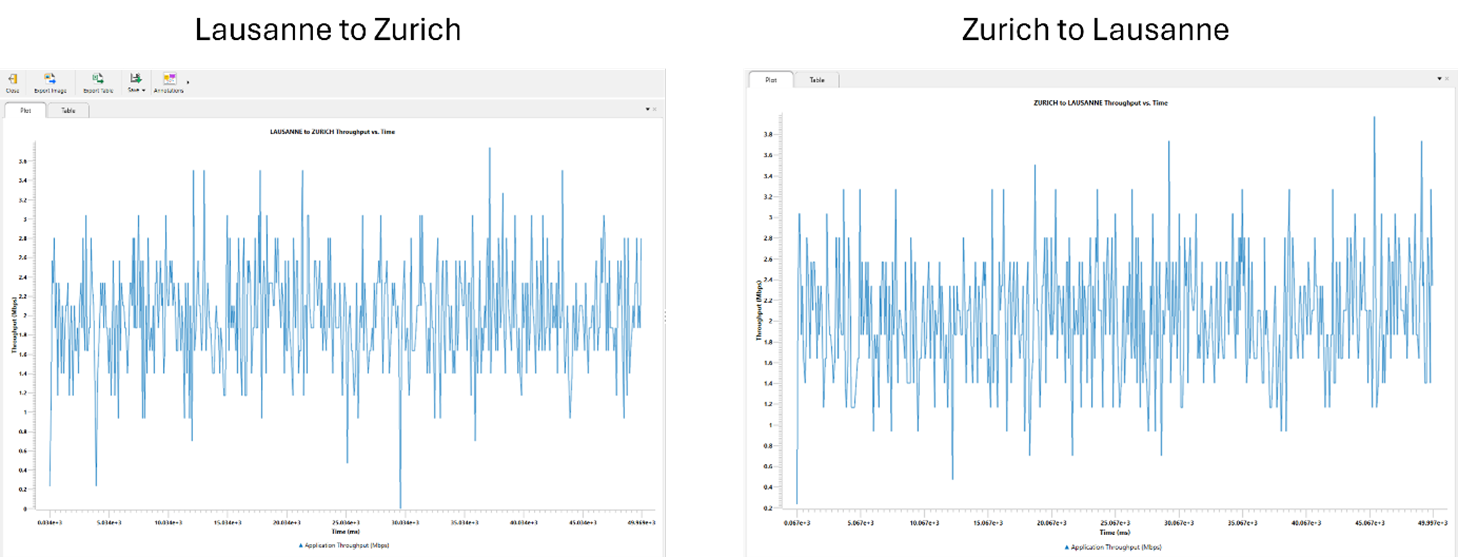This screenshot has height=557, width=1458.
Task: Click the Close icon in the toolbar
Action: pyautogui.click(x=12, y=79)
